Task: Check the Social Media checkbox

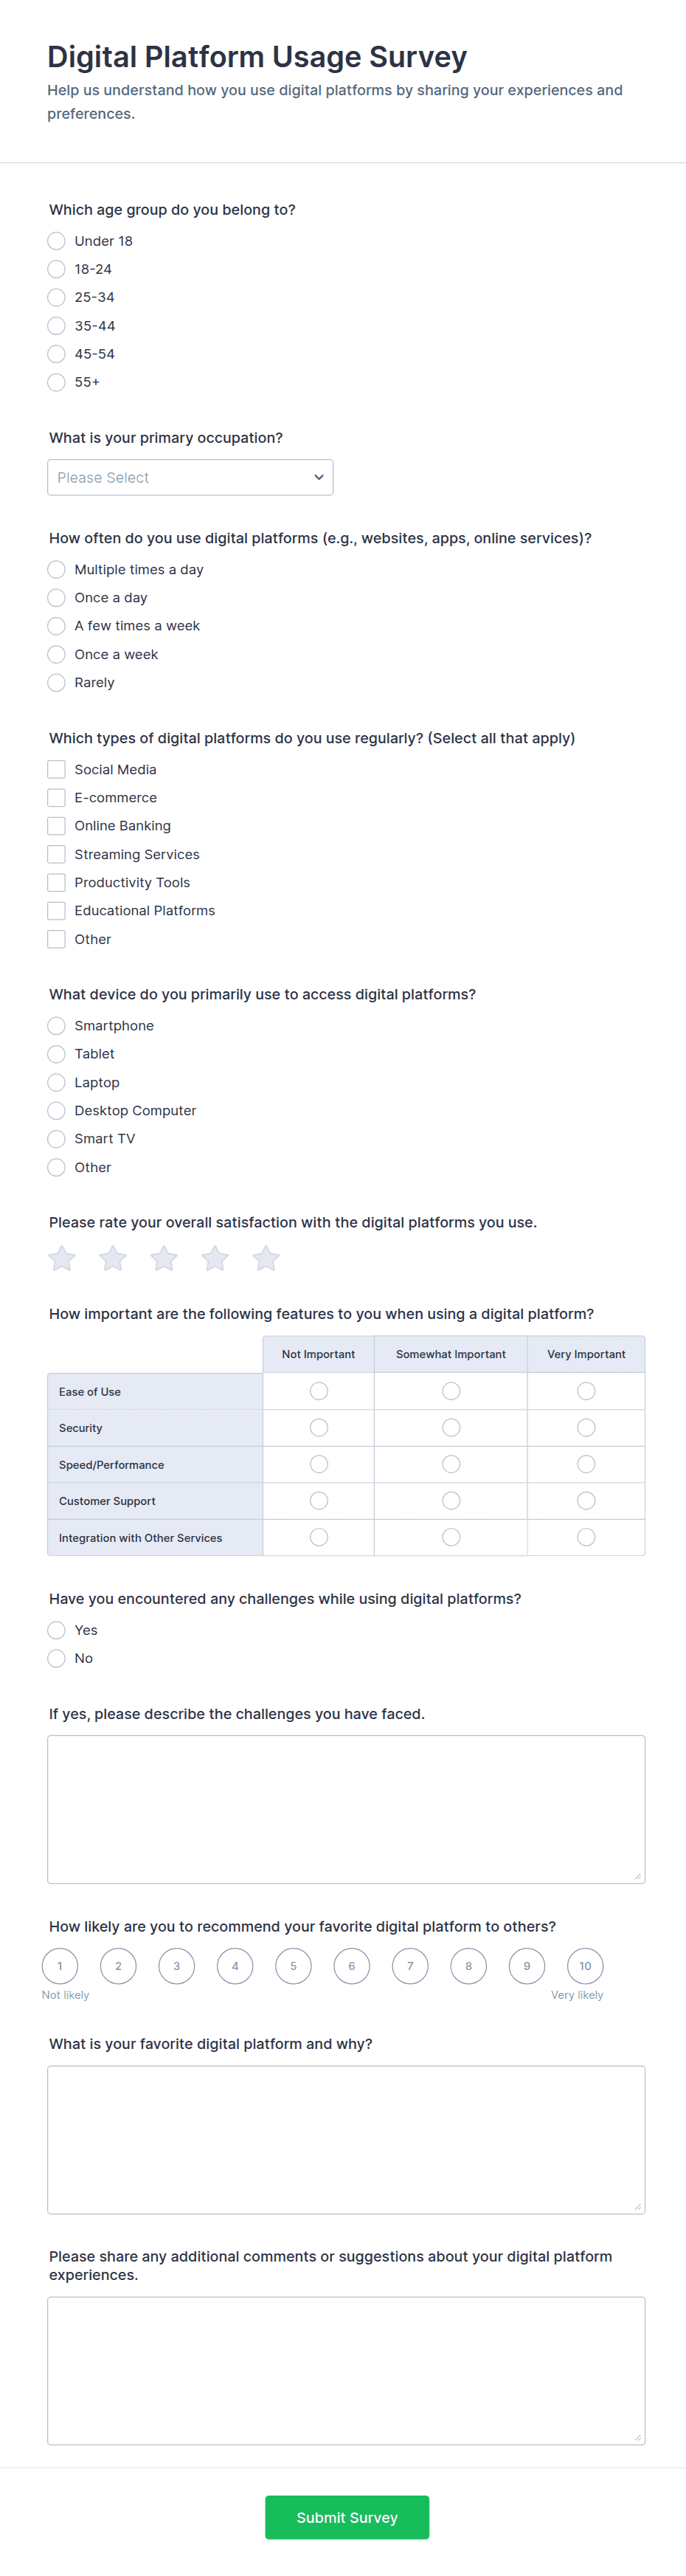Action: [x=57, y=769]
